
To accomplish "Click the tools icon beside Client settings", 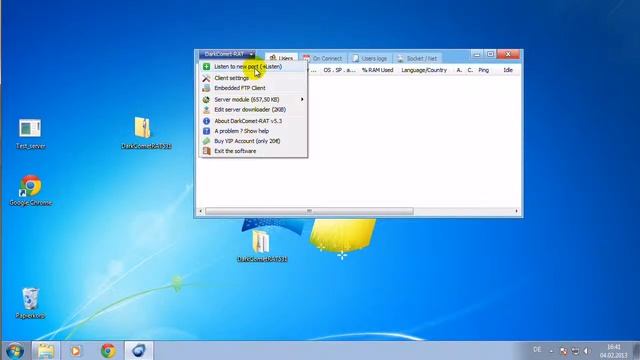I will pos(207,78).
